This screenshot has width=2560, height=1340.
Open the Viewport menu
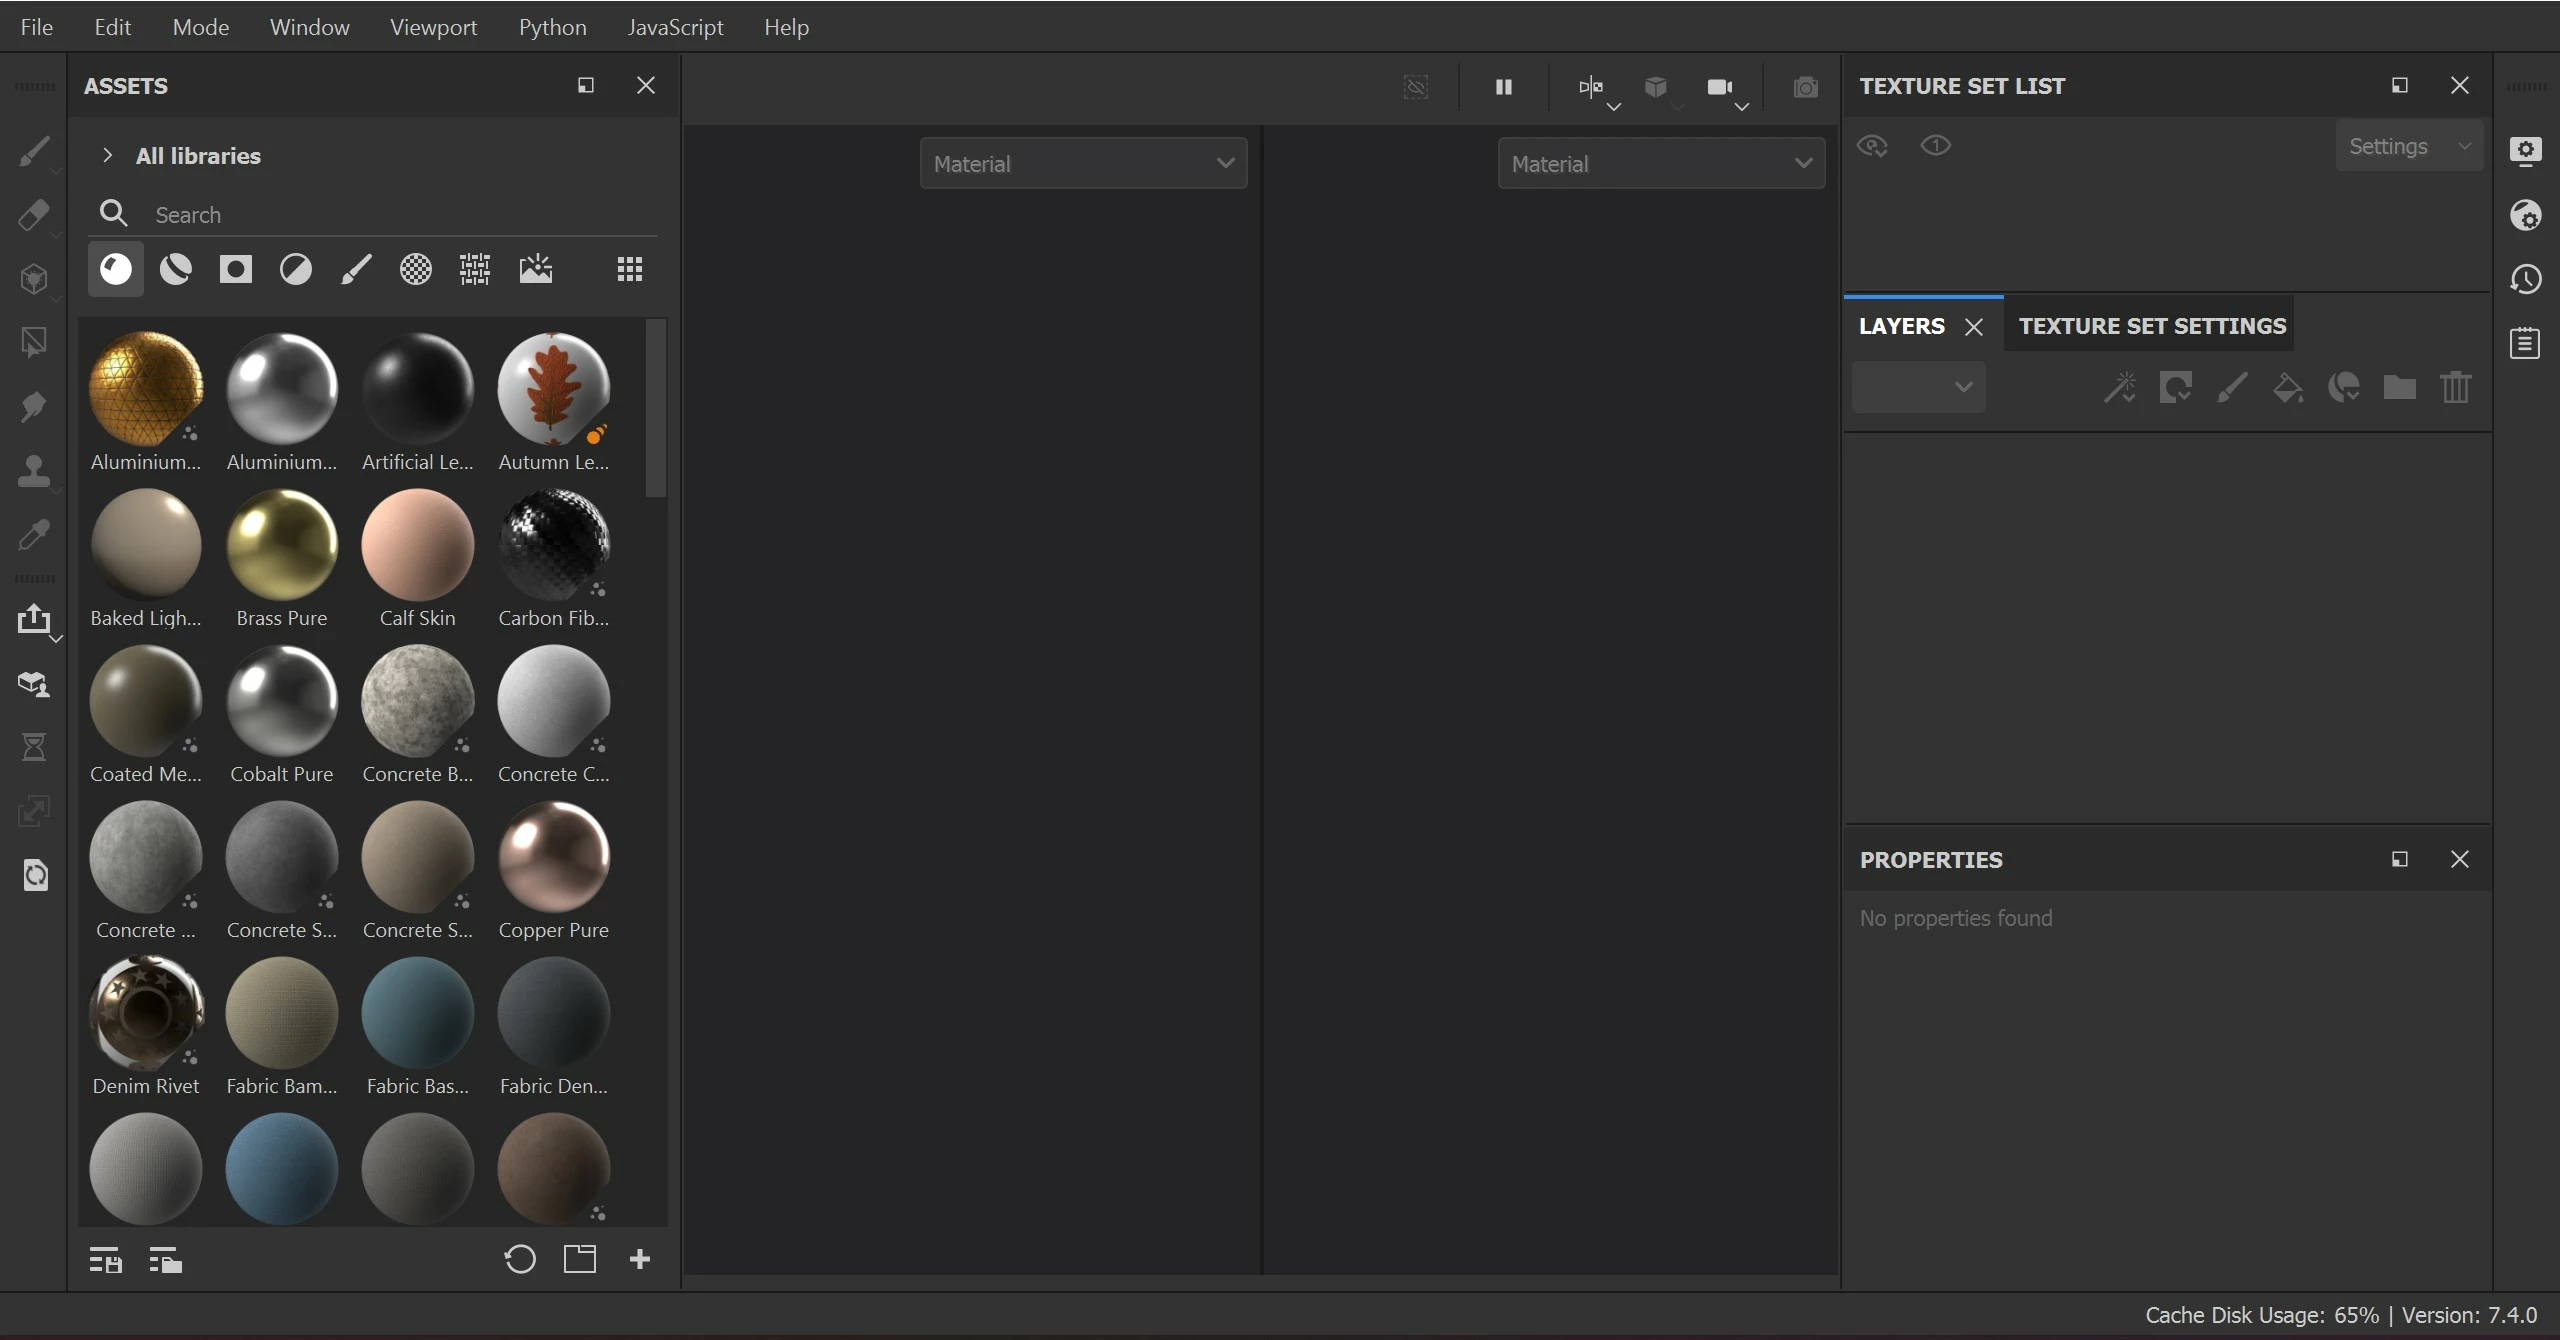433,27
